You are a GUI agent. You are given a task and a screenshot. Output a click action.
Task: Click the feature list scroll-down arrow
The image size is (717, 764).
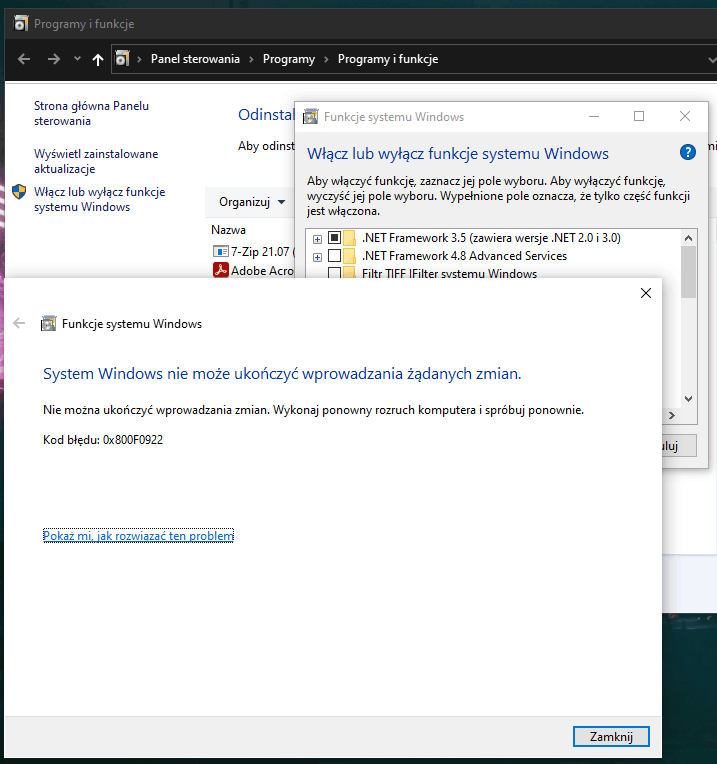688,399
